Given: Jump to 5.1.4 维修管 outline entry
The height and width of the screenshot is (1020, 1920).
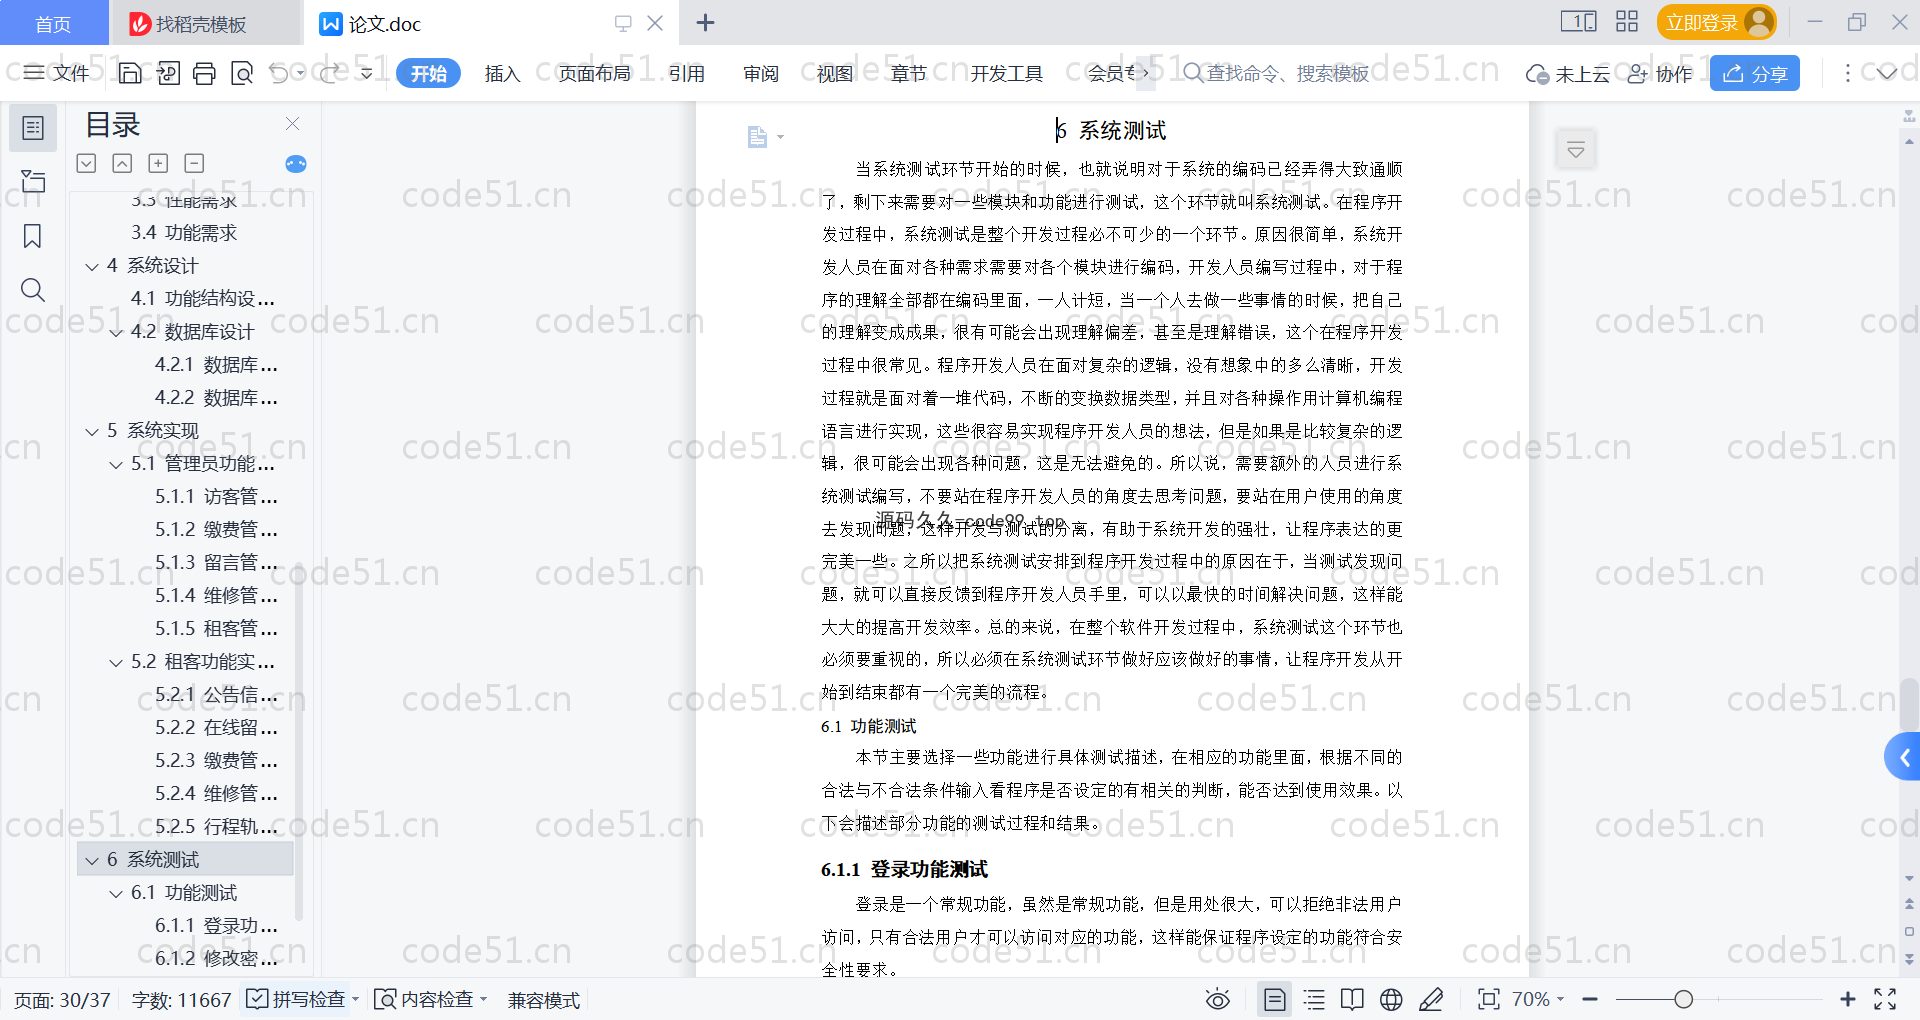Looking at the screenshot, I should pos(216,596).
